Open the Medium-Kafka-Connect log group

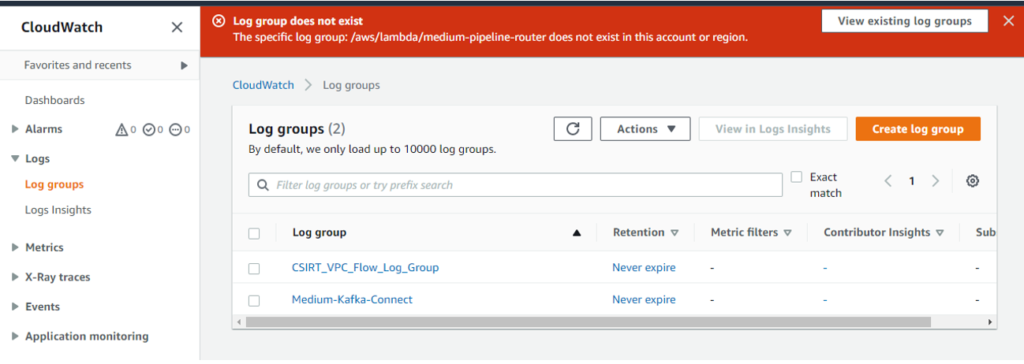(x=352, y=299)
